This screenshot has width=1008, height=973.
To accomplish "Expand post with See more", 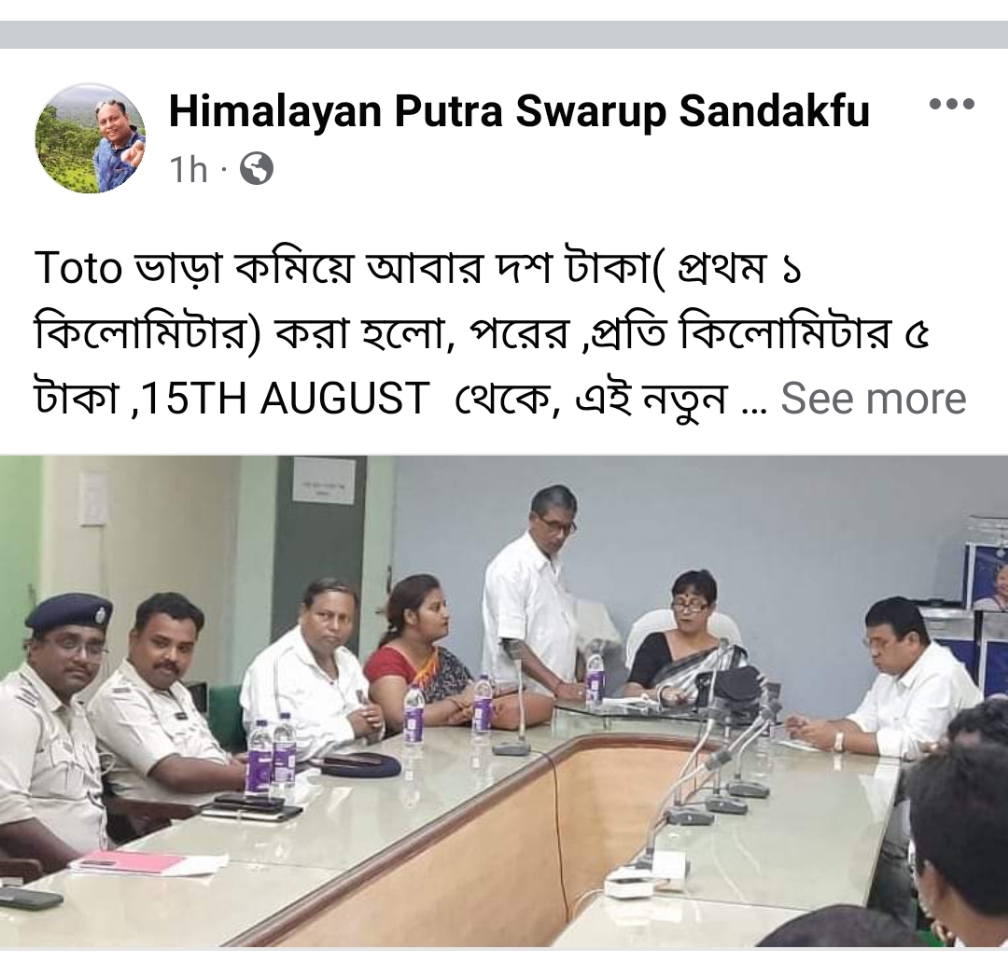I will 873,398.
